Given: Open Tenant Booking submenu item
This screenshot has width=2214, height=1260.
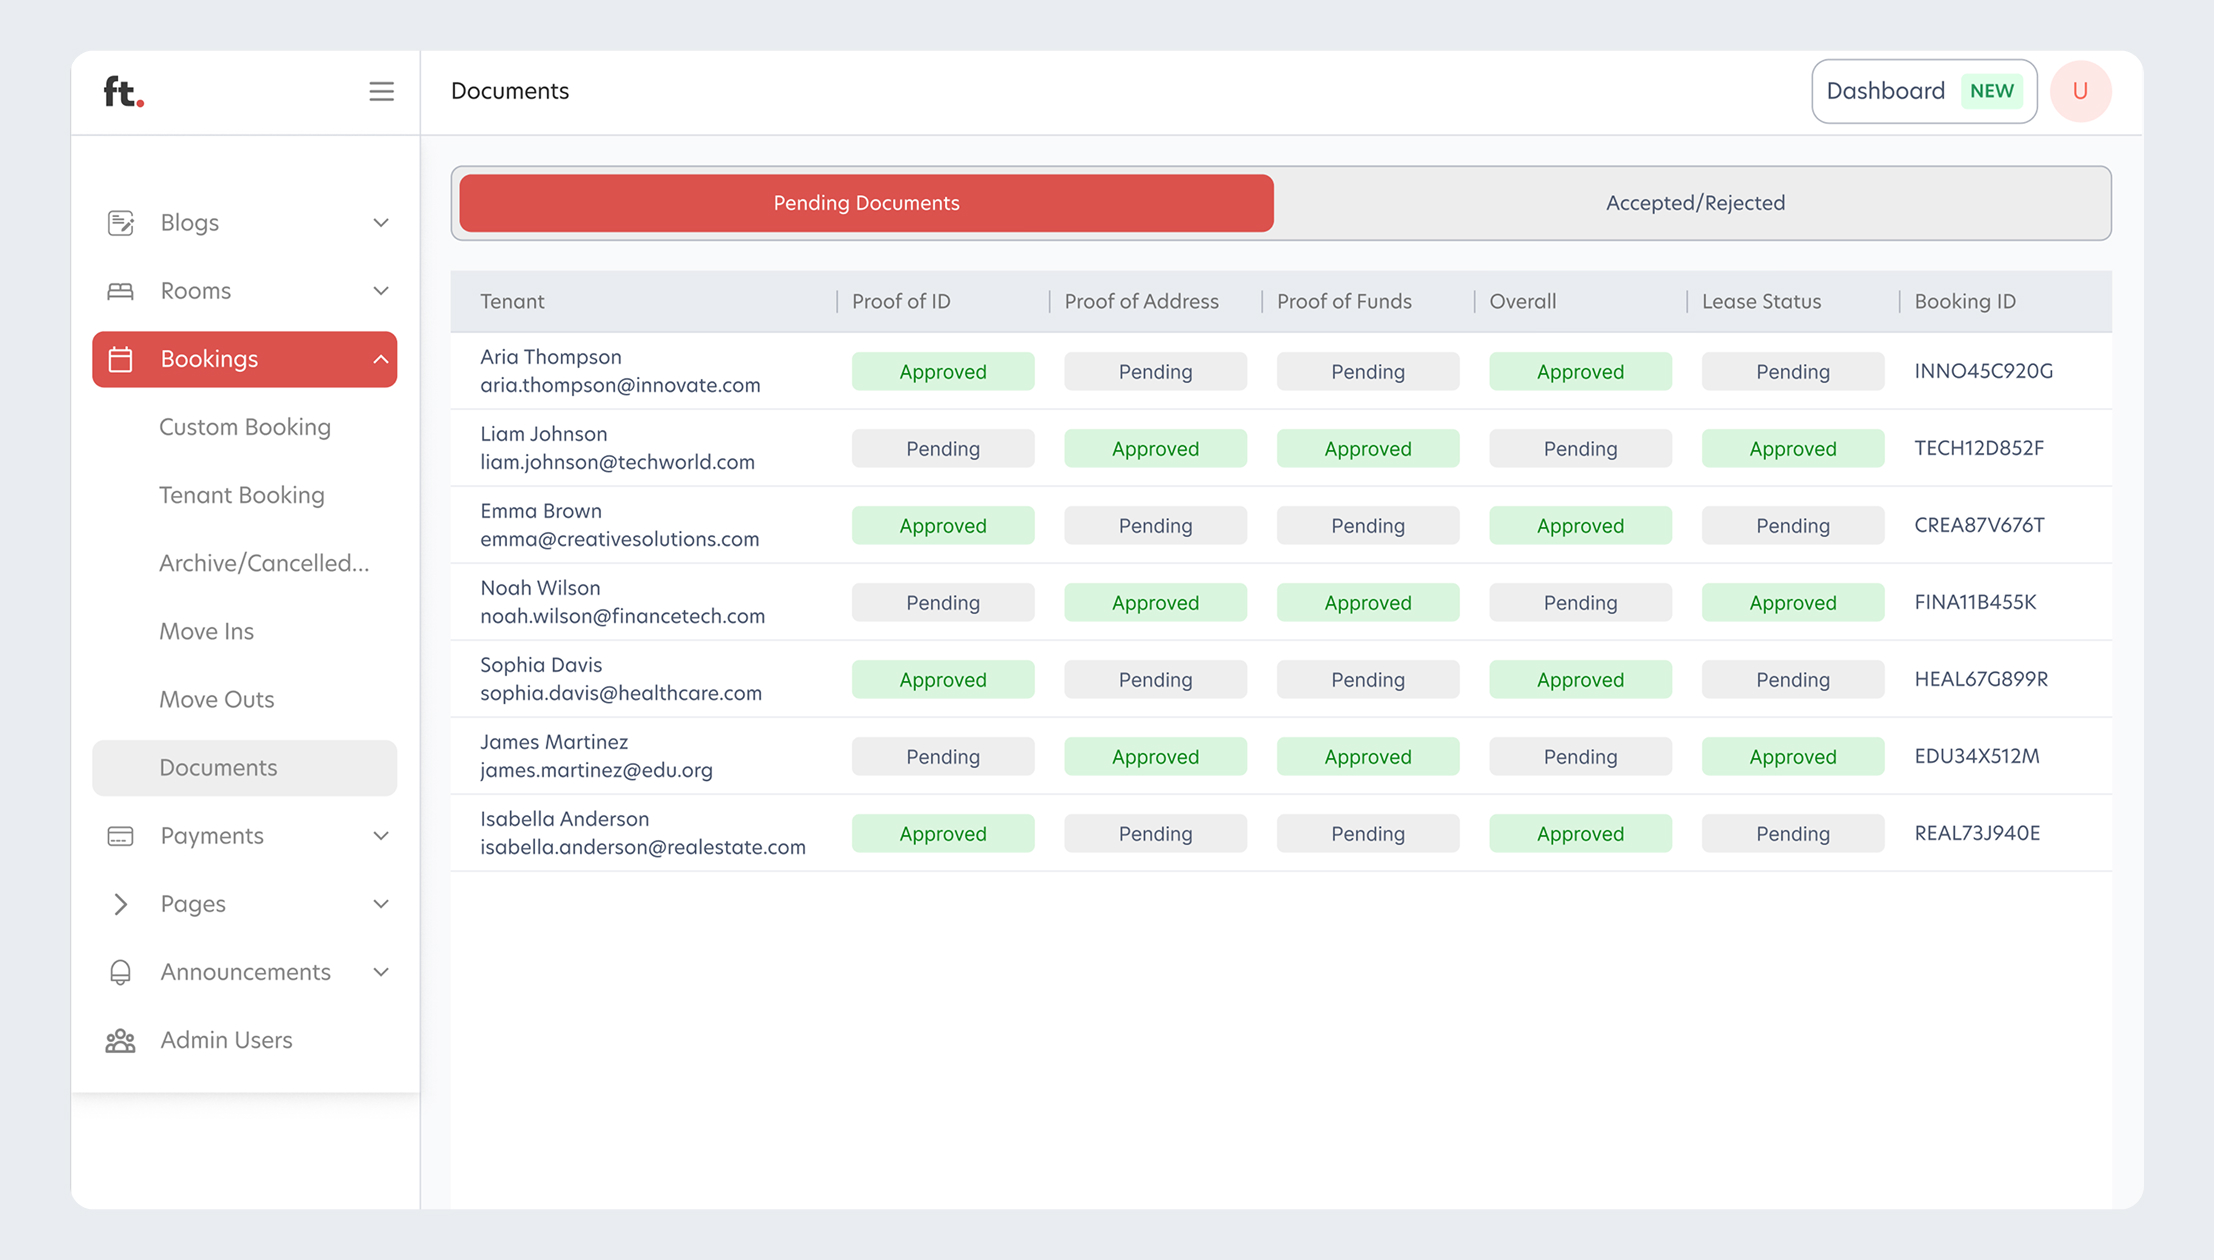Looking at the screenshot, I should pos(242,495).
